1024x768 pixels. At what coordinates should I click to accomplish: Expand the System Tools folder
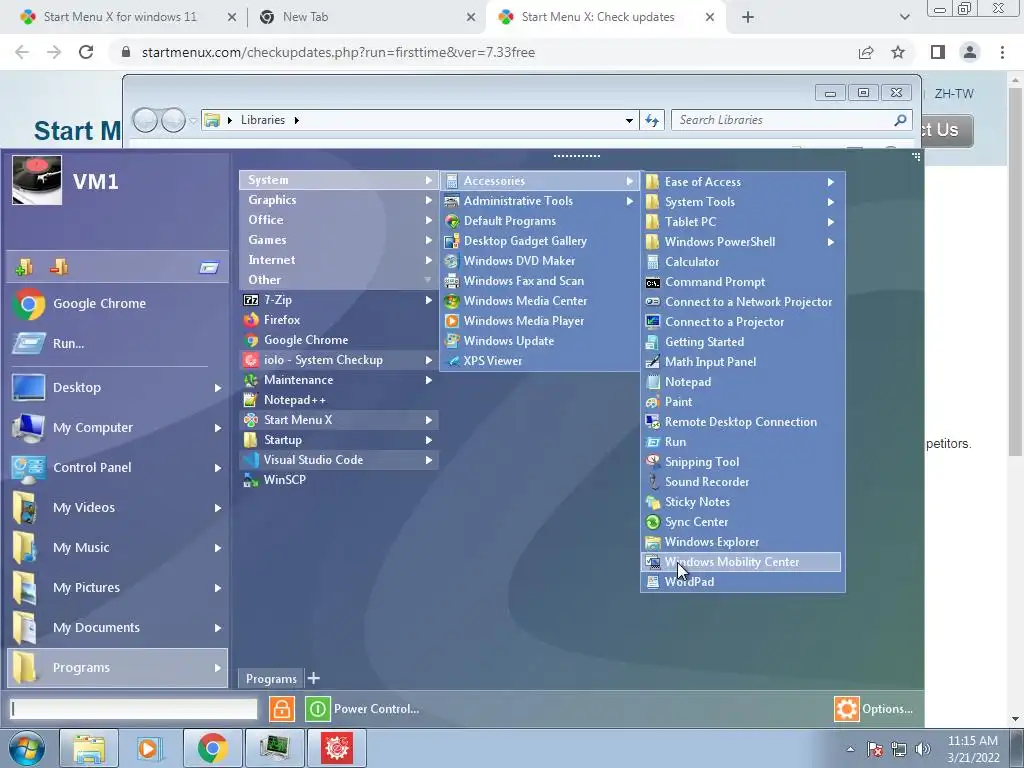(x=742, y=202)
